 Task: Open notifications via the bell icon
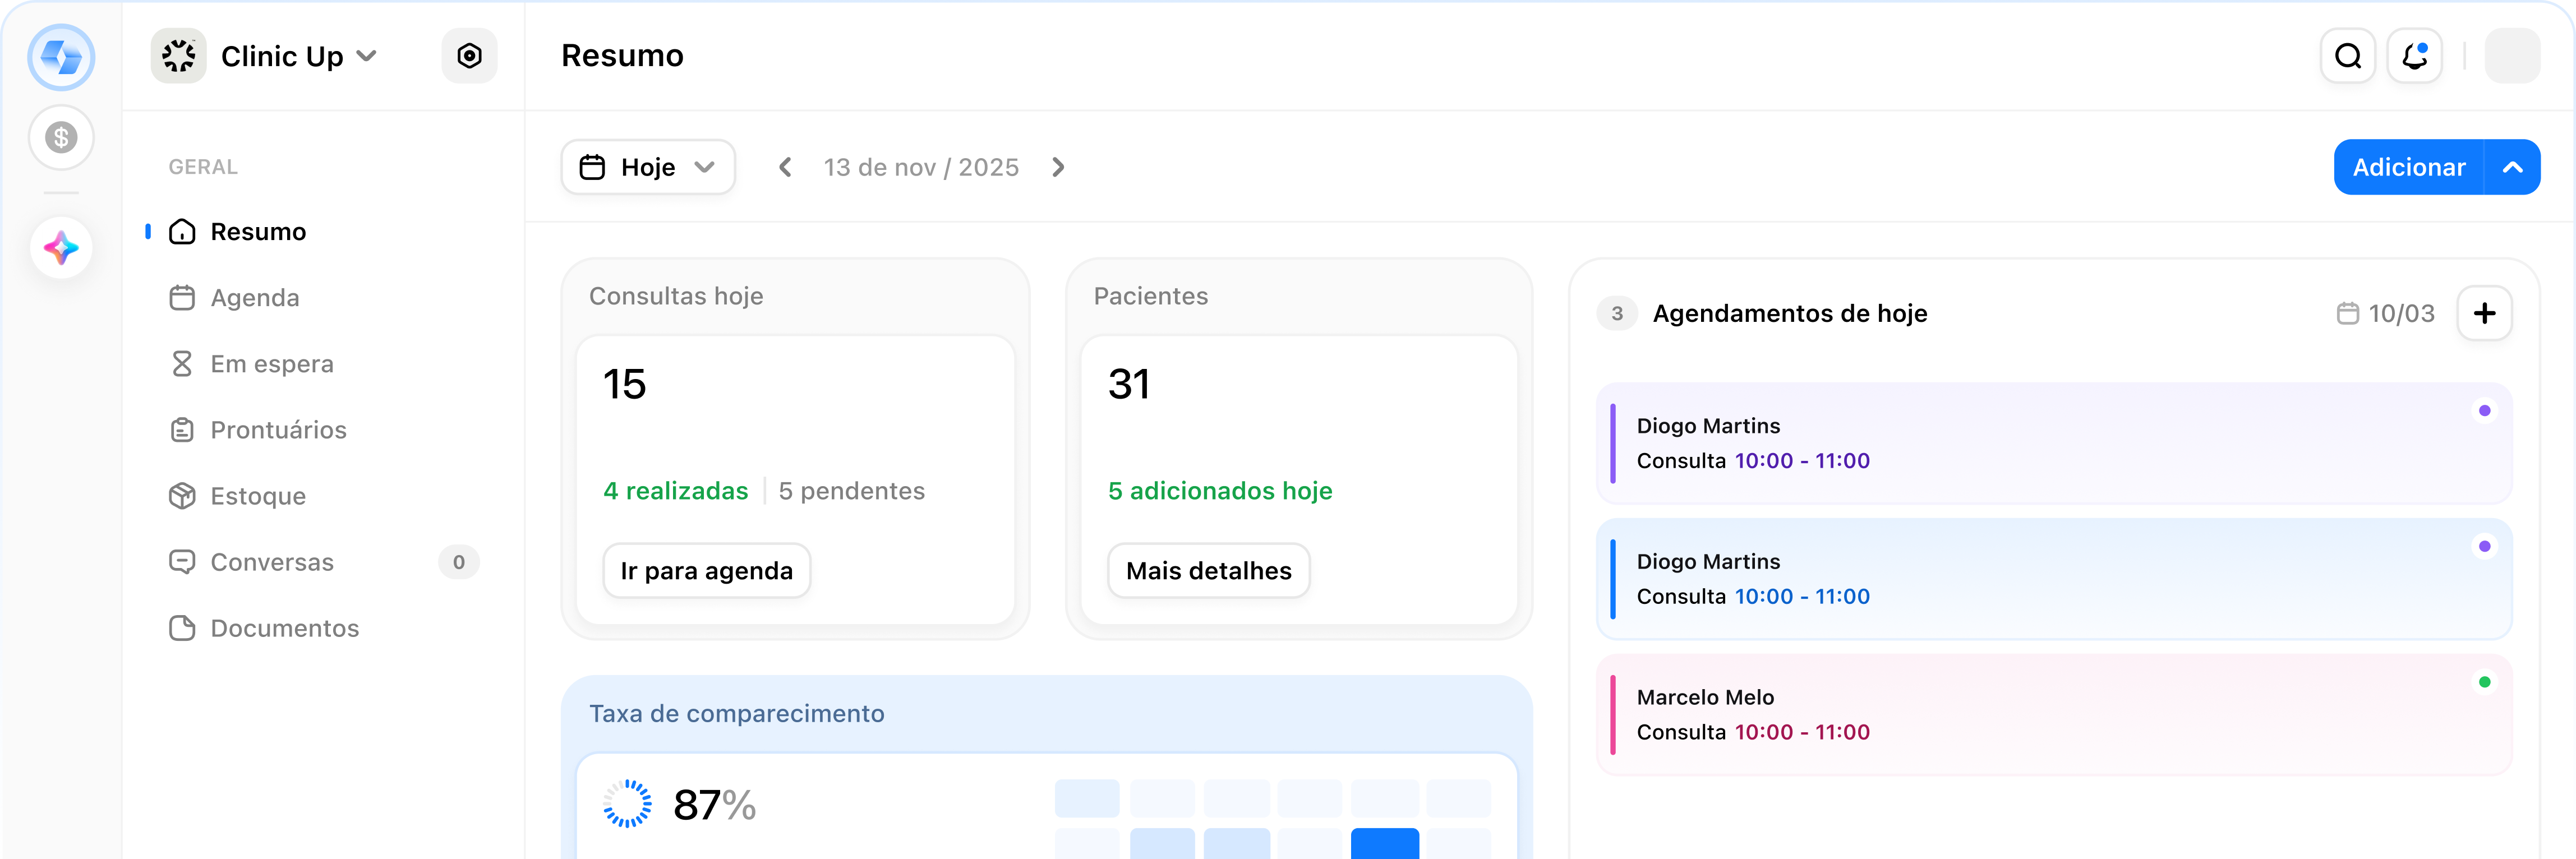(2415, 56)
